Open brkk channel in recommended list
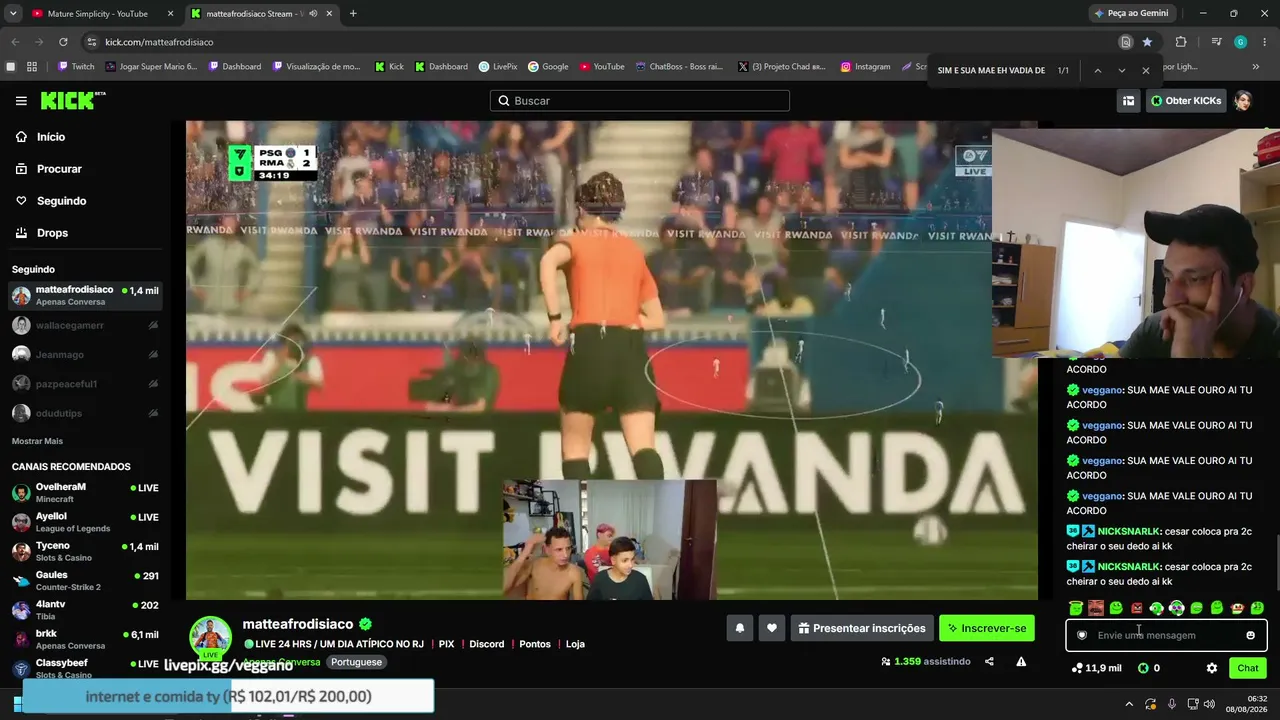Image resolution: width=1280 pixels, height=720 pixels. click(85, 639)
